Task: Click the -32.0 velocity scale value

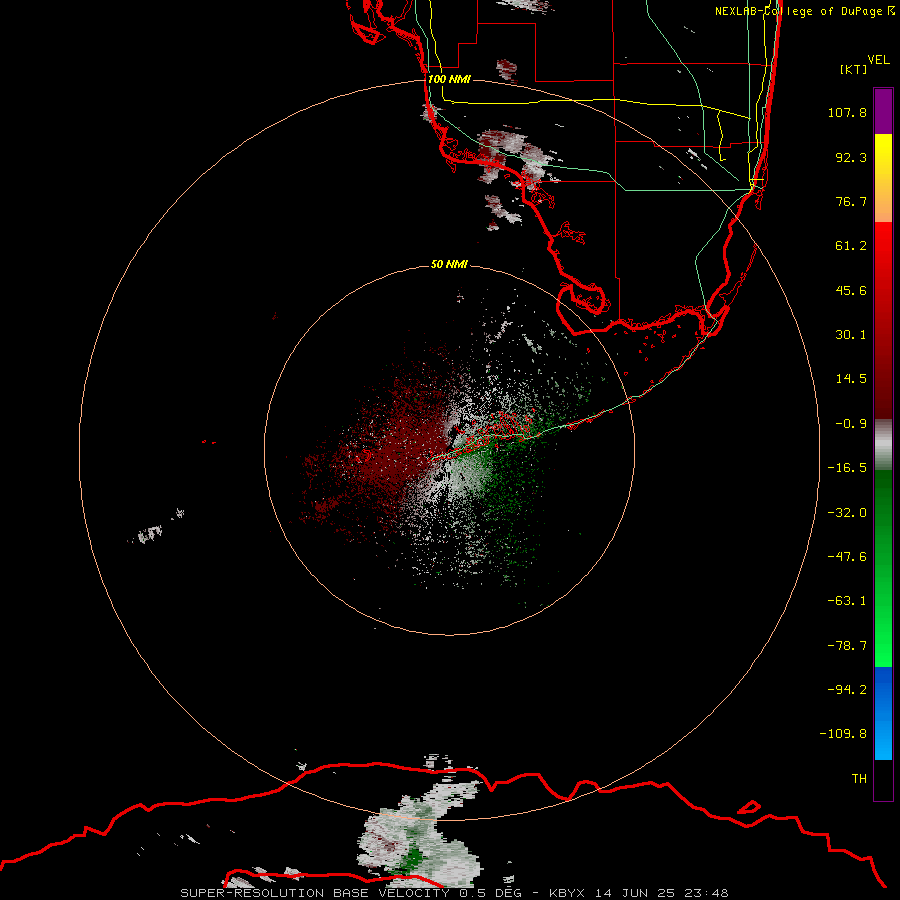Action: 847,513
